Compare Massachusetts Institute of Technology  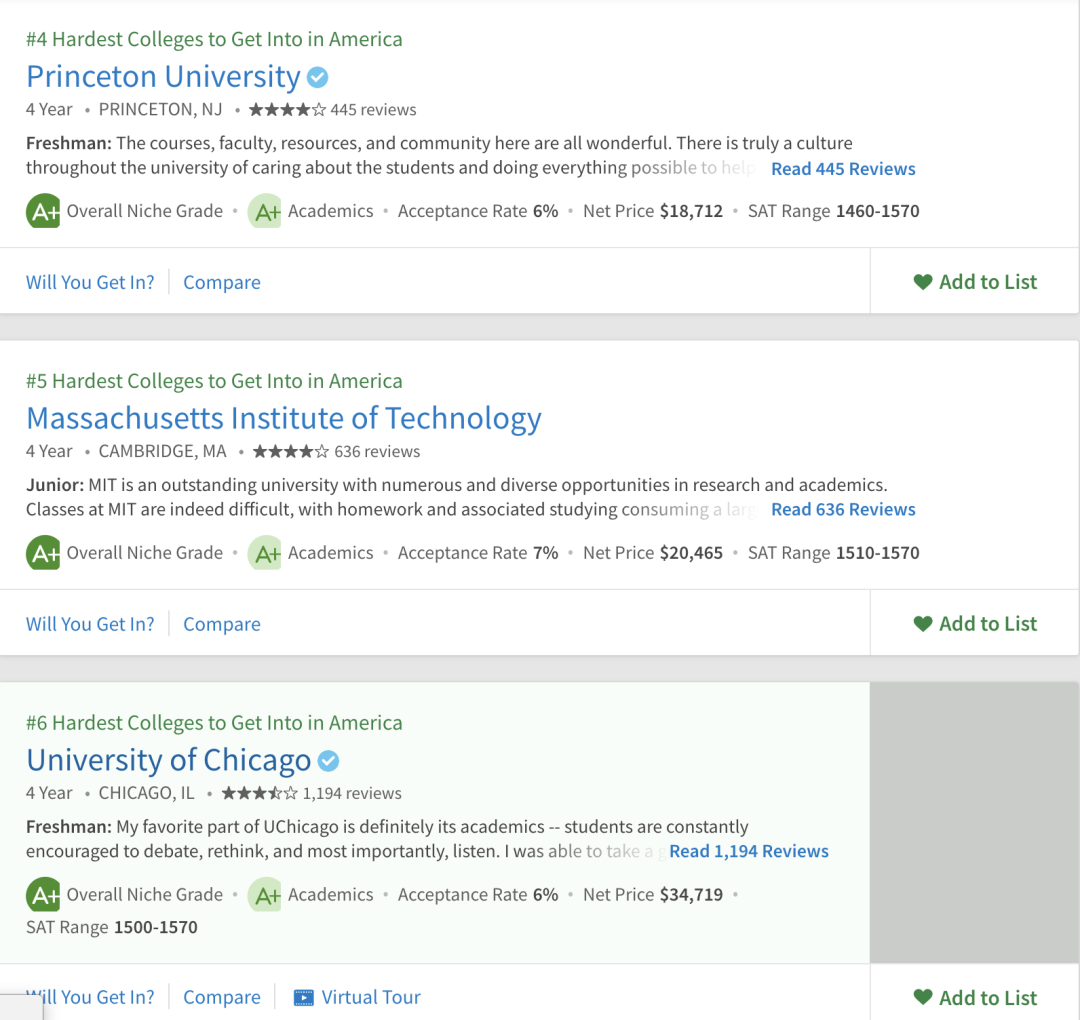coord(221,624)
